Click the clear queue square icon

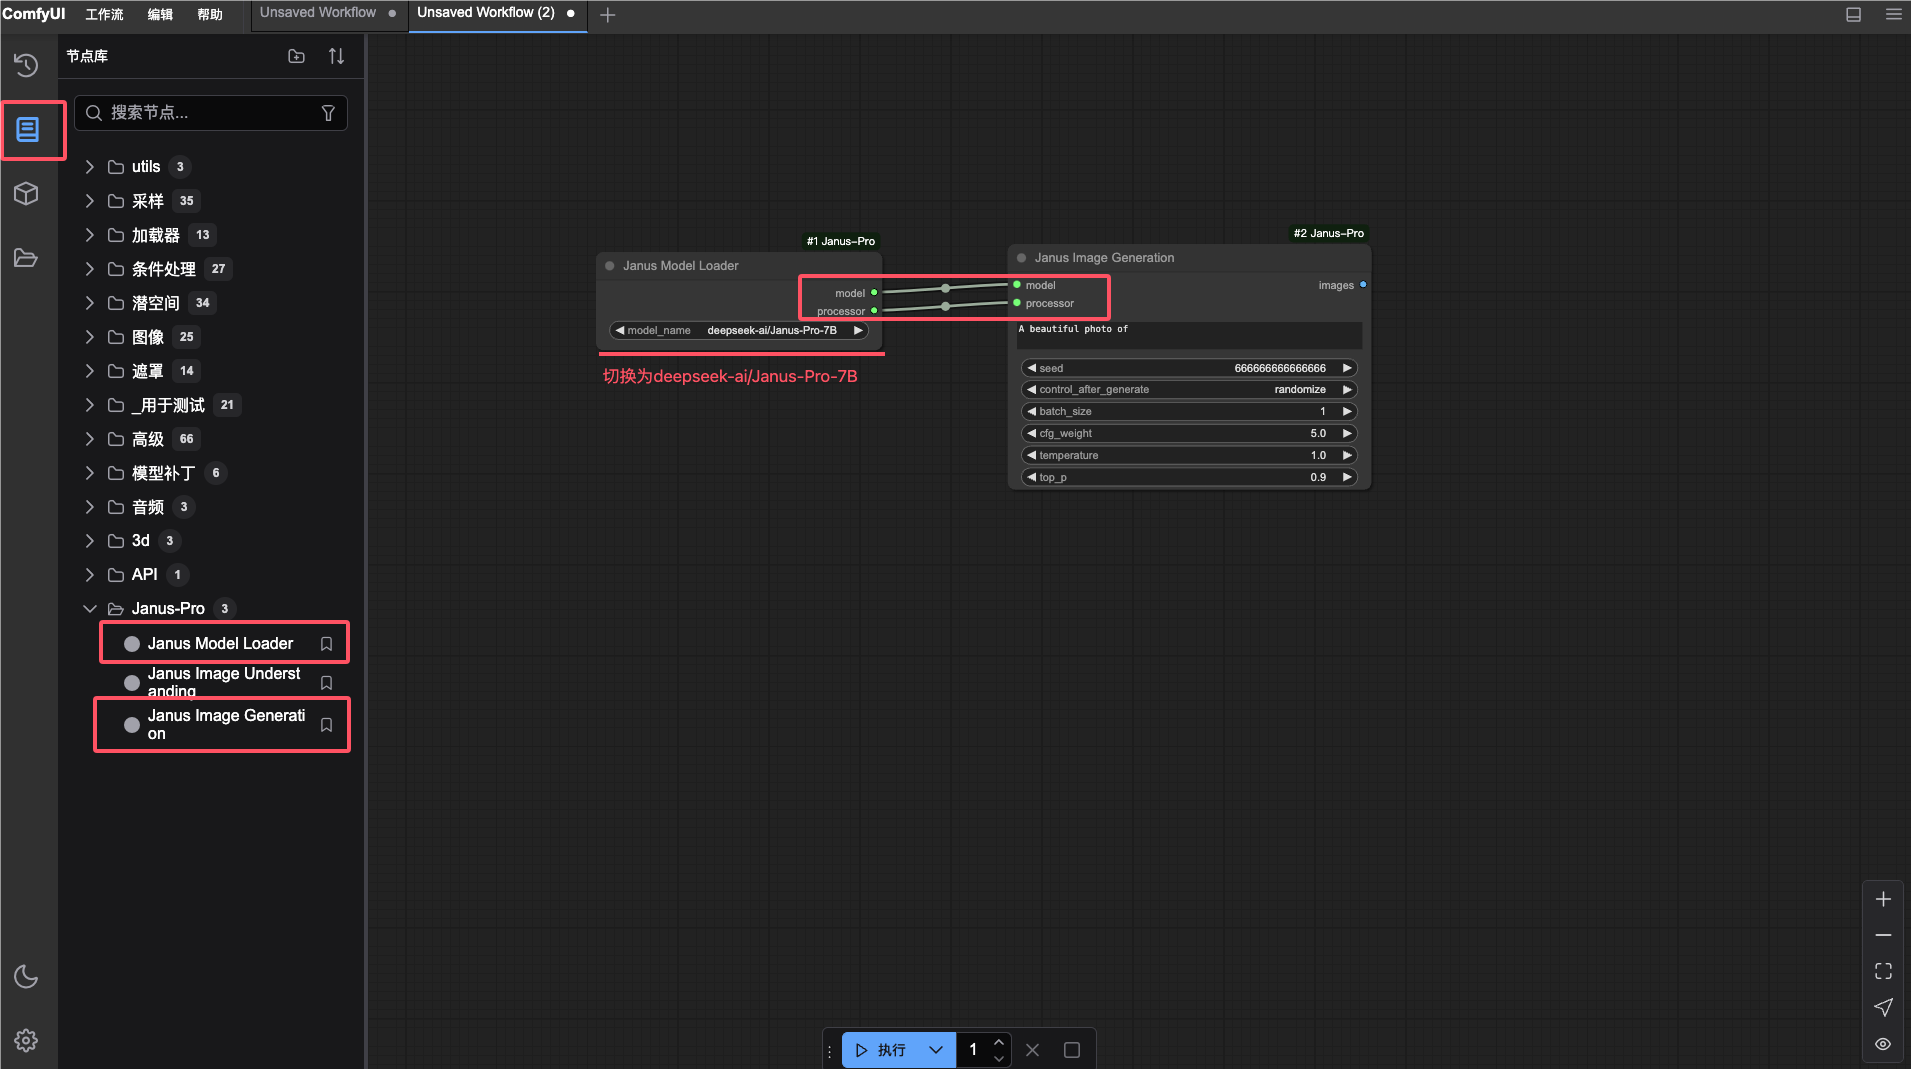pos(1072,1050)
